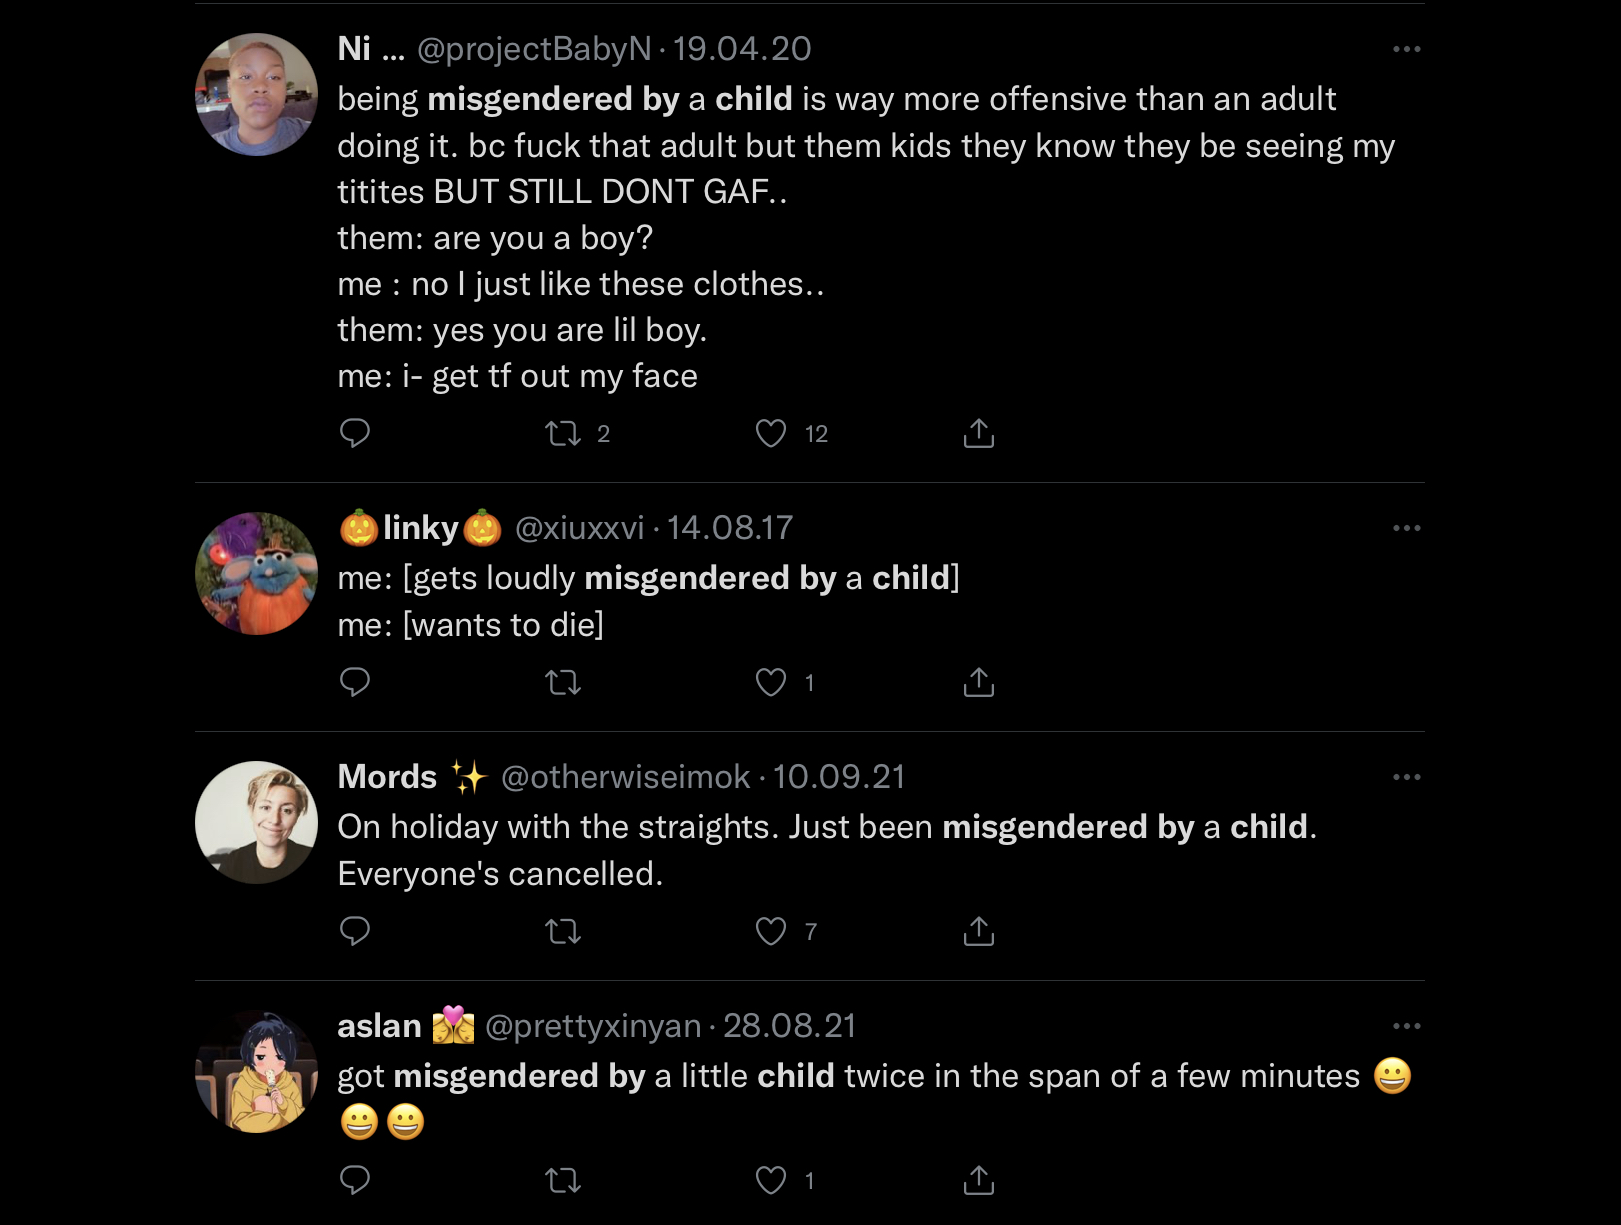The height and width of the screenshot is (1225, 1621).
Task: Open more options for aslan's tweet
Action: 1407,1026
